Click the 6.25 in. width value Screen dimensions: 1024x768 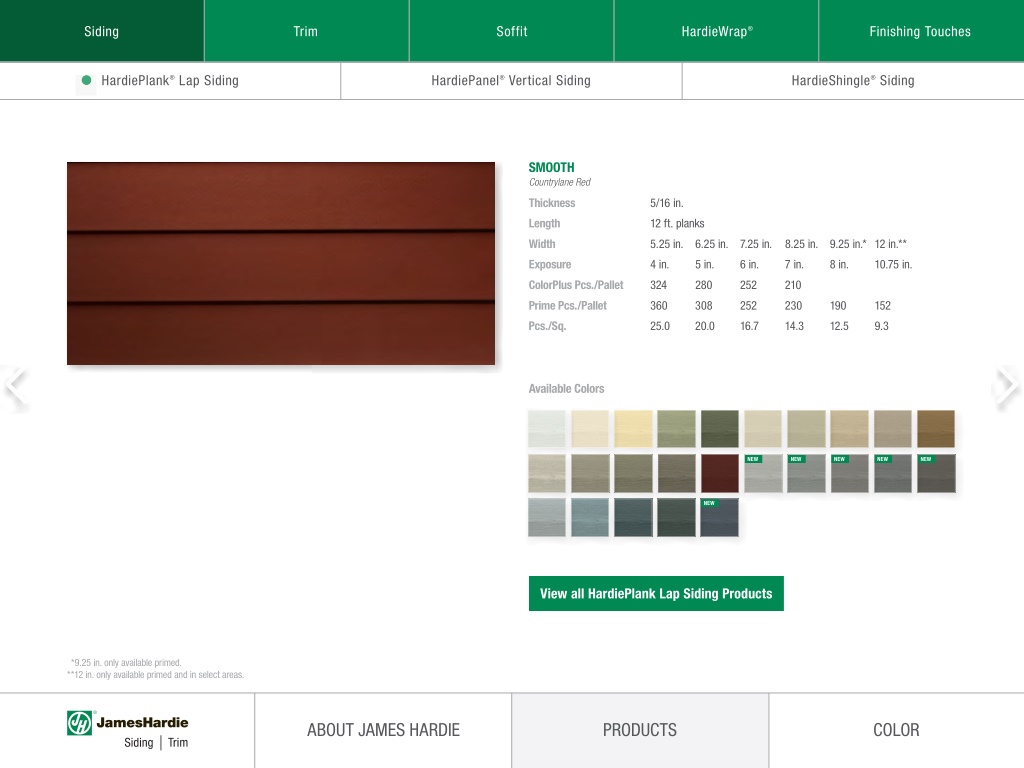[711, 244]
